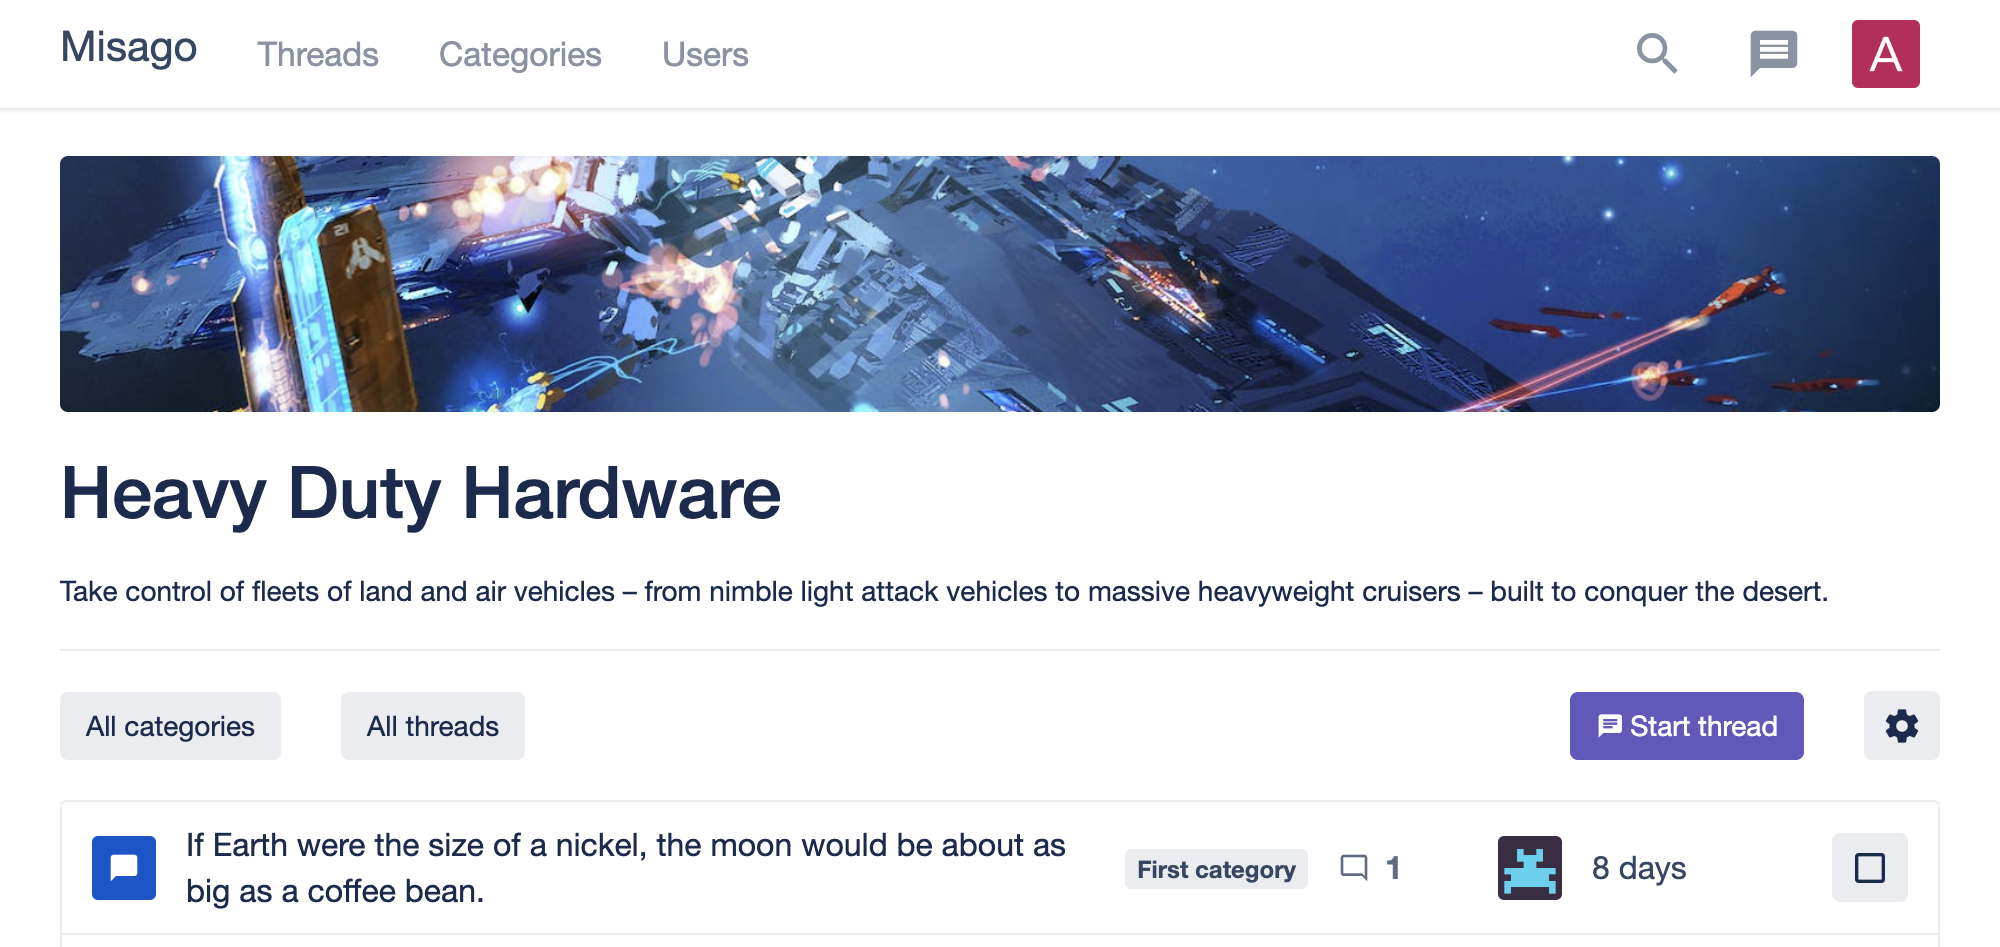Click the blue unread thread icon
The height and width of the screenshot is (947, 2000).
coord(124,868)
